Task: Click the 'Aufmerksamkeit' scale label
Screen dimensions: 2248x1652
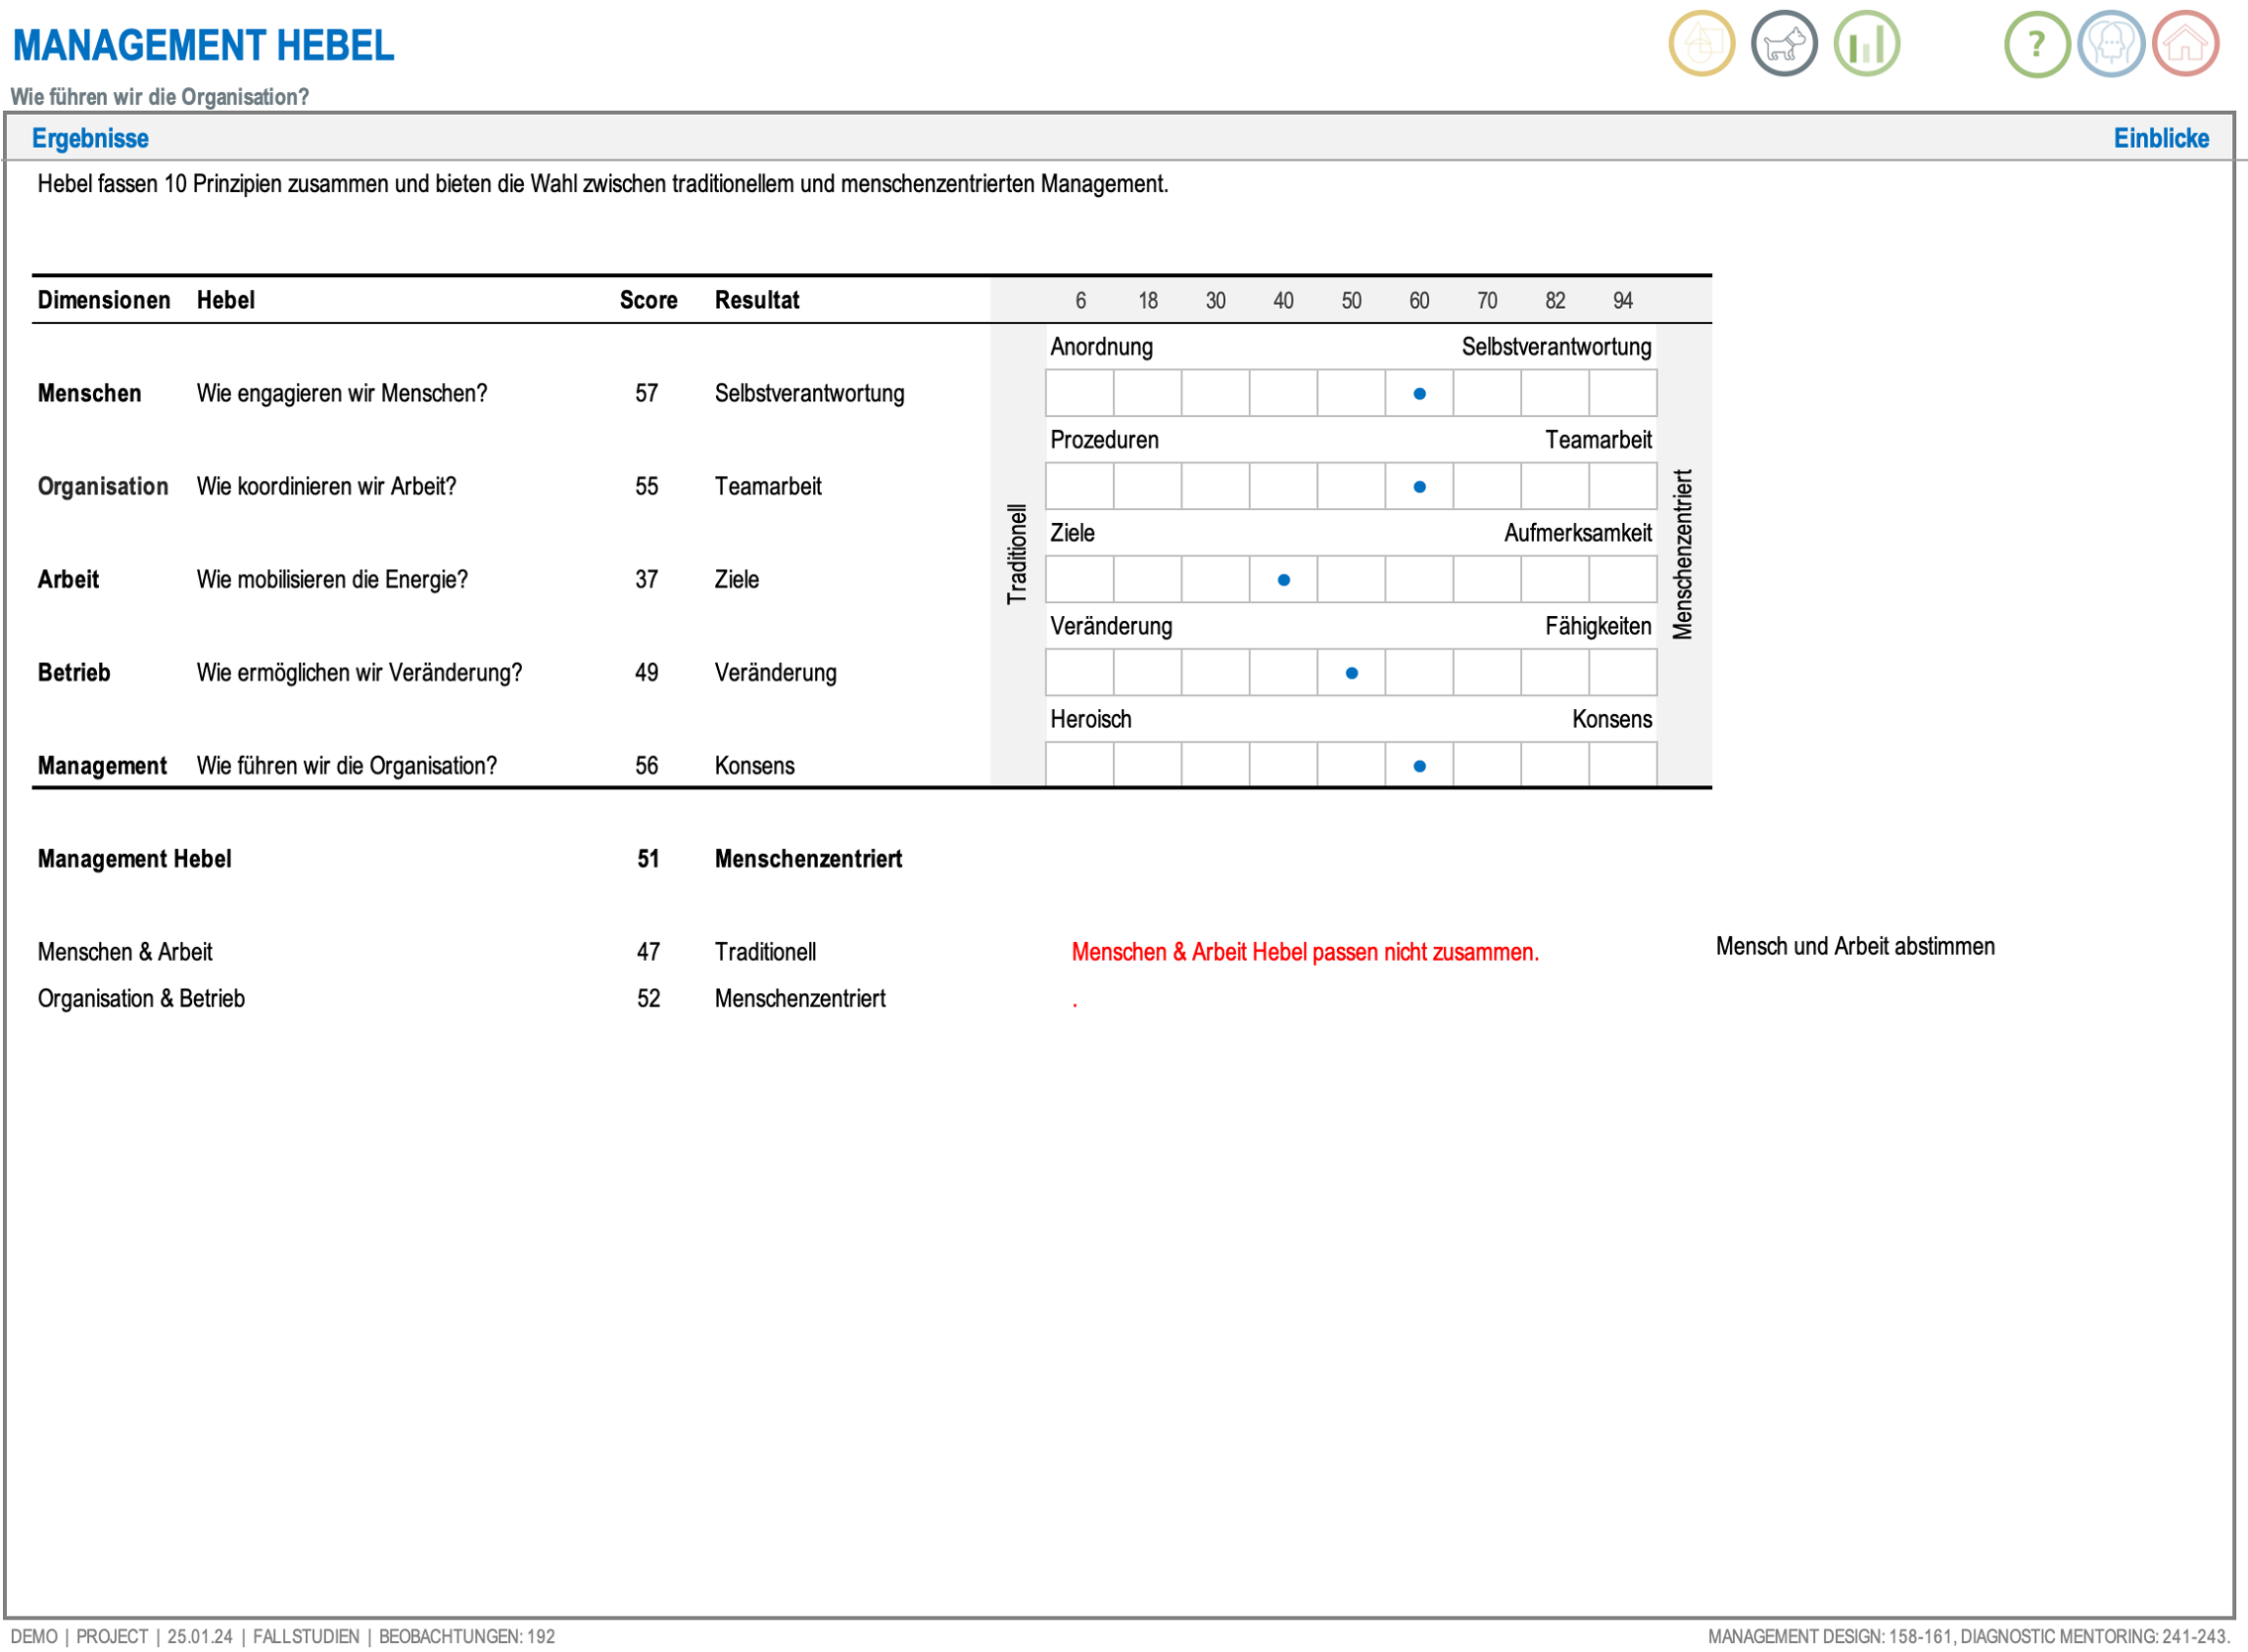Action: pos(1577,533)
